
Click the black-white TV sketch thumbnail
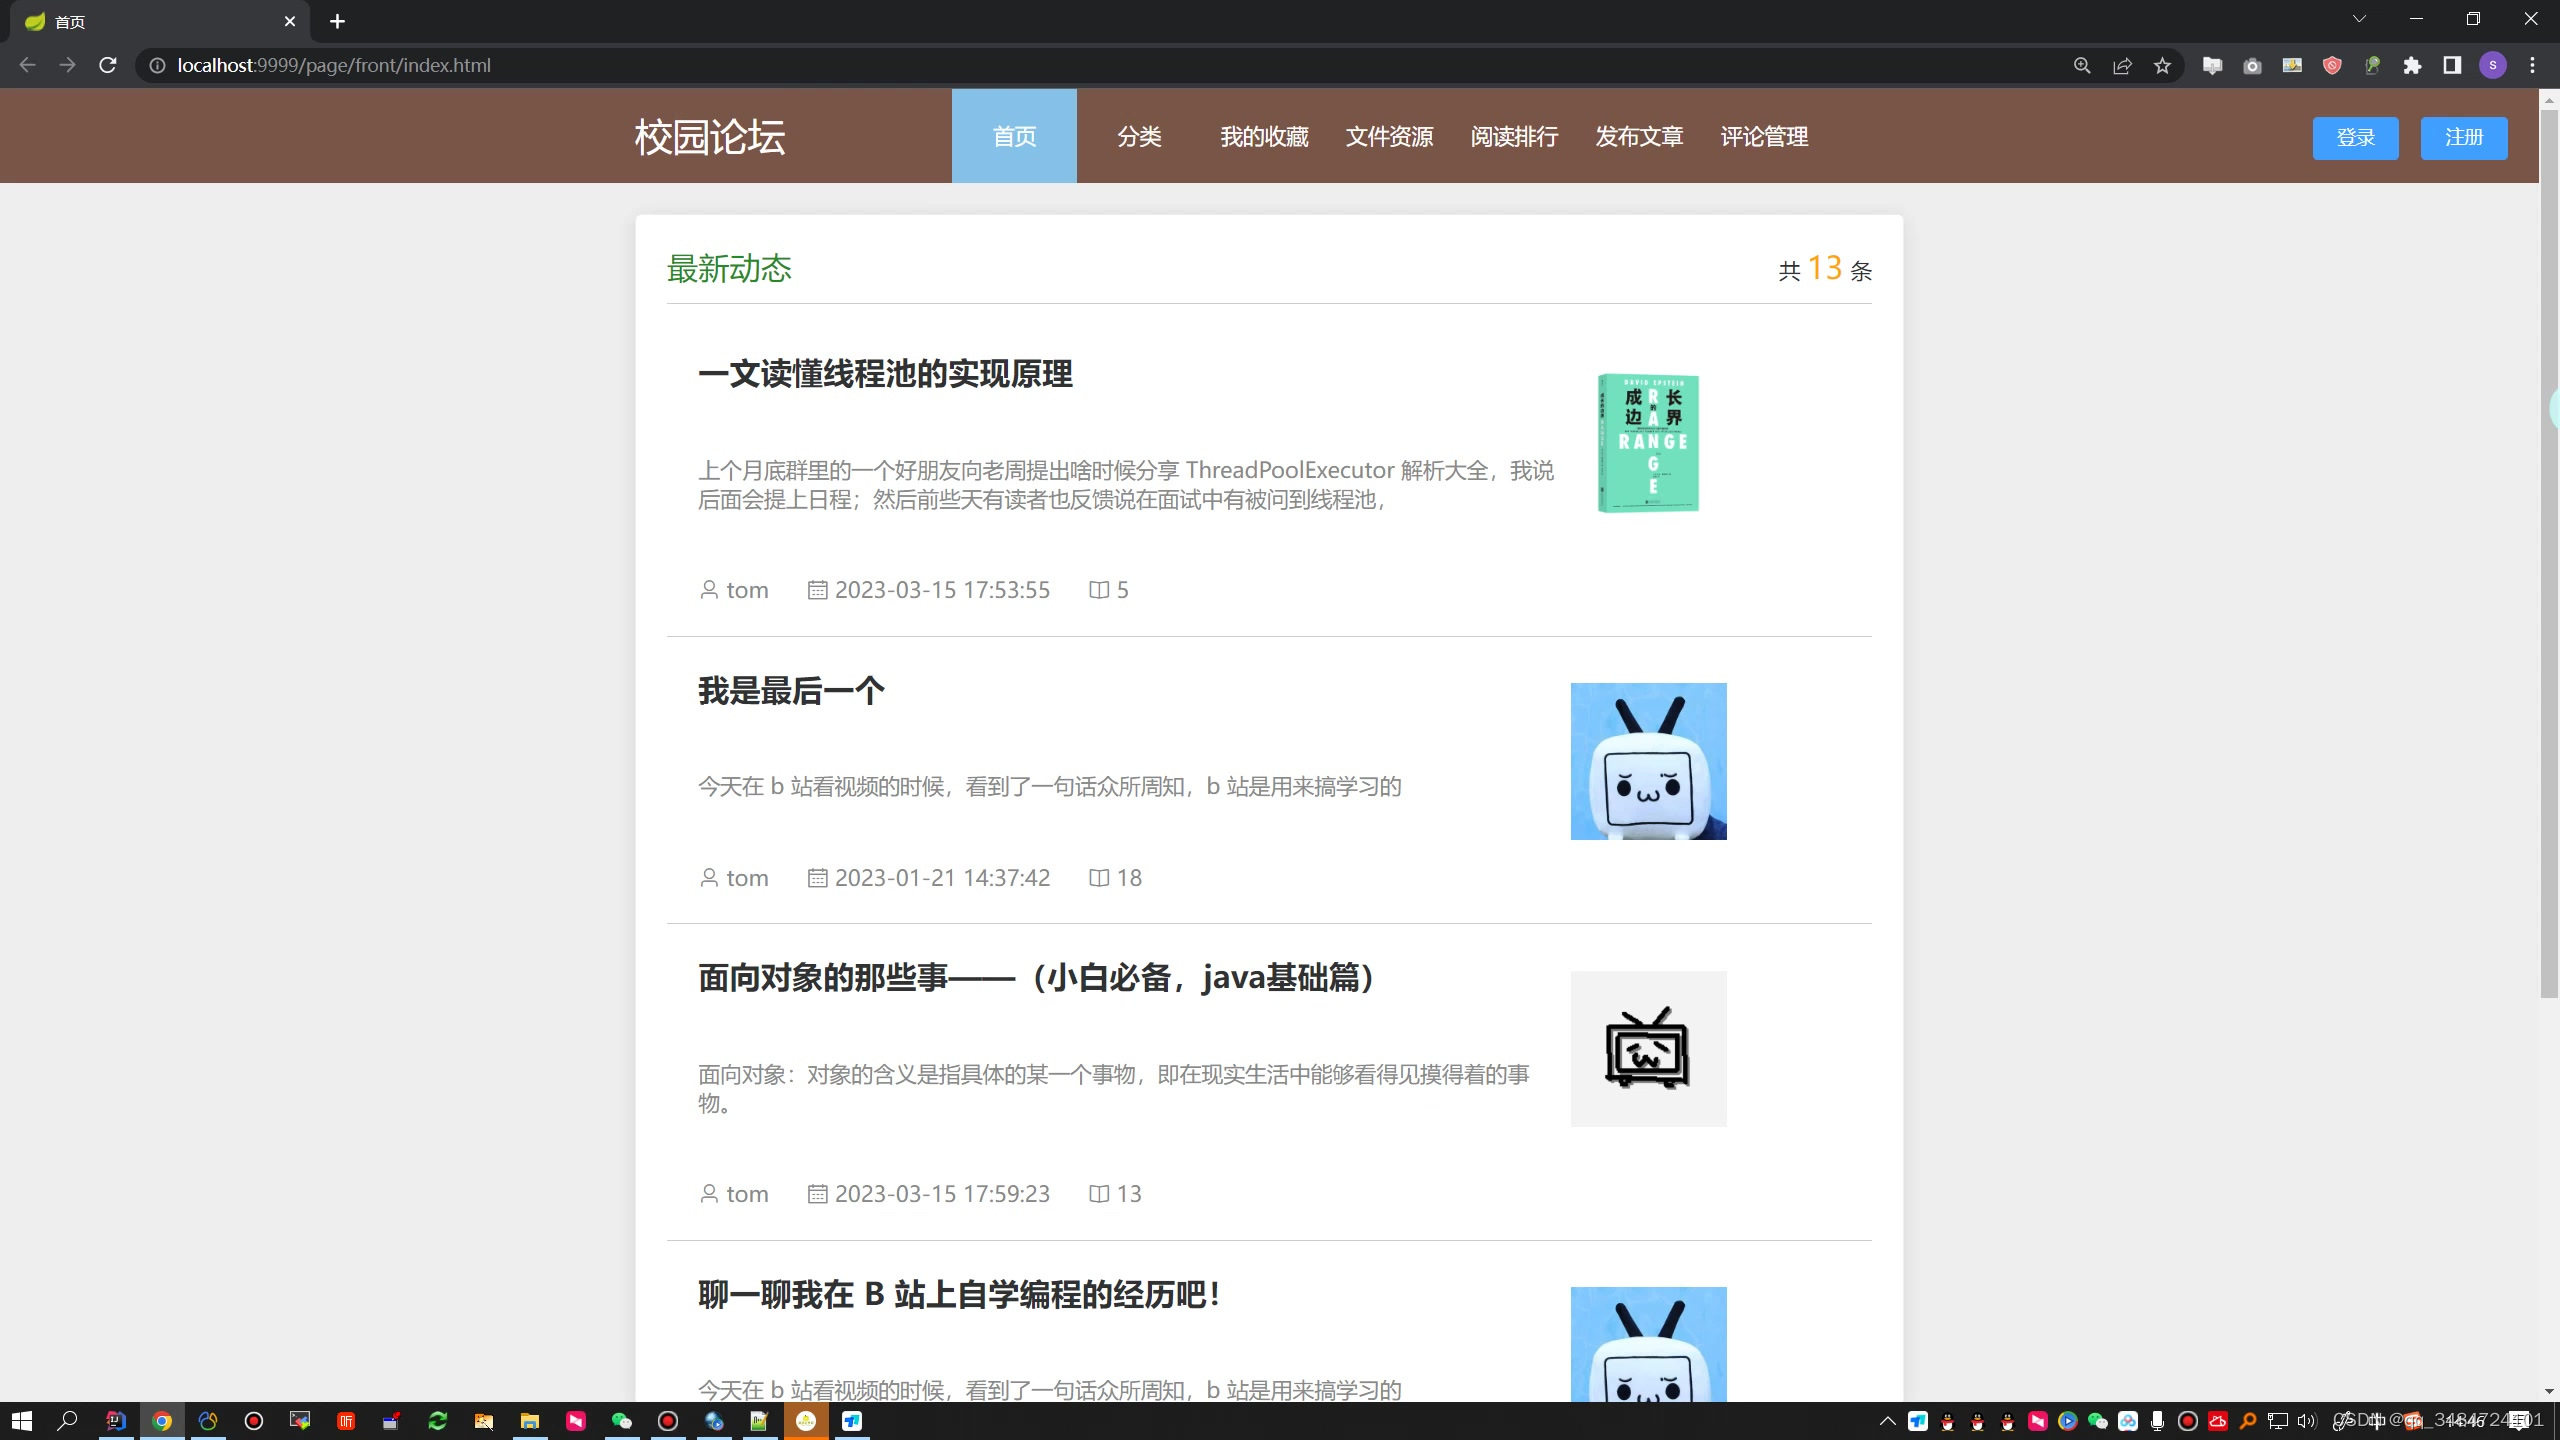tap(1648, 1049)
